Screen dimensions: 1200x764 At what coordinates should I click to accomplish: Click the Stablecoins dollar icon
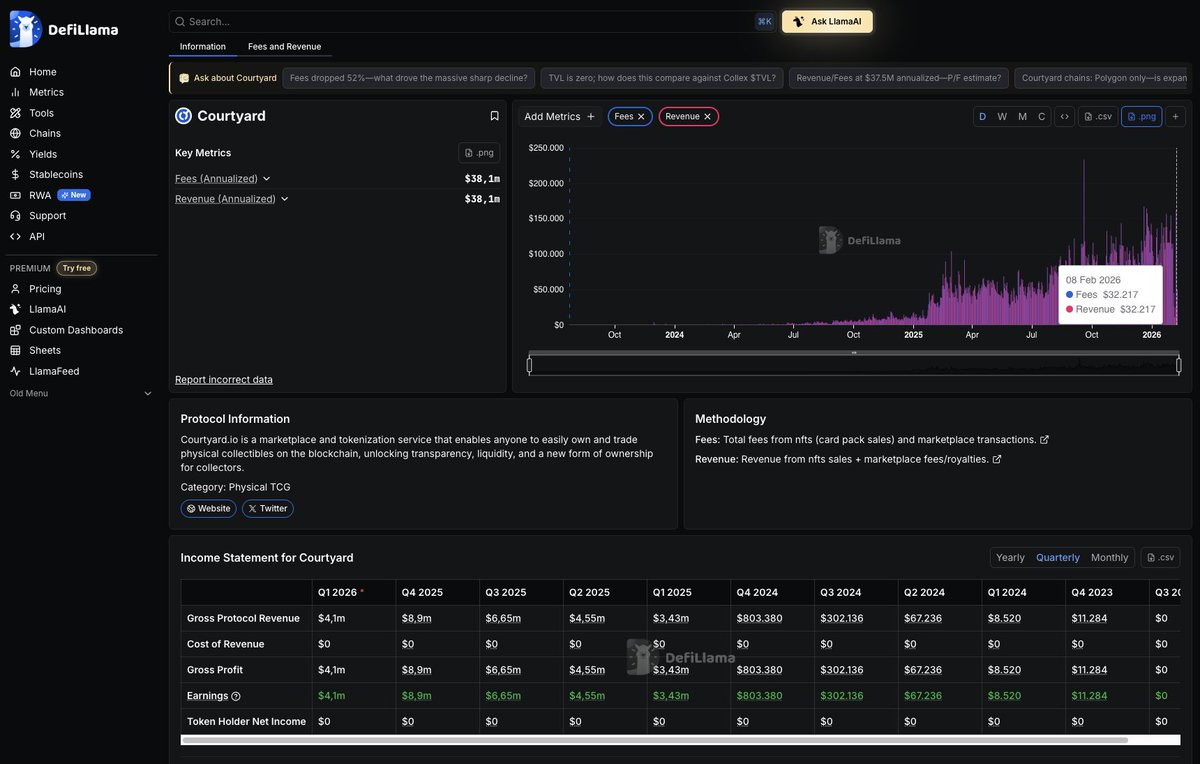(x=15, y=174)
